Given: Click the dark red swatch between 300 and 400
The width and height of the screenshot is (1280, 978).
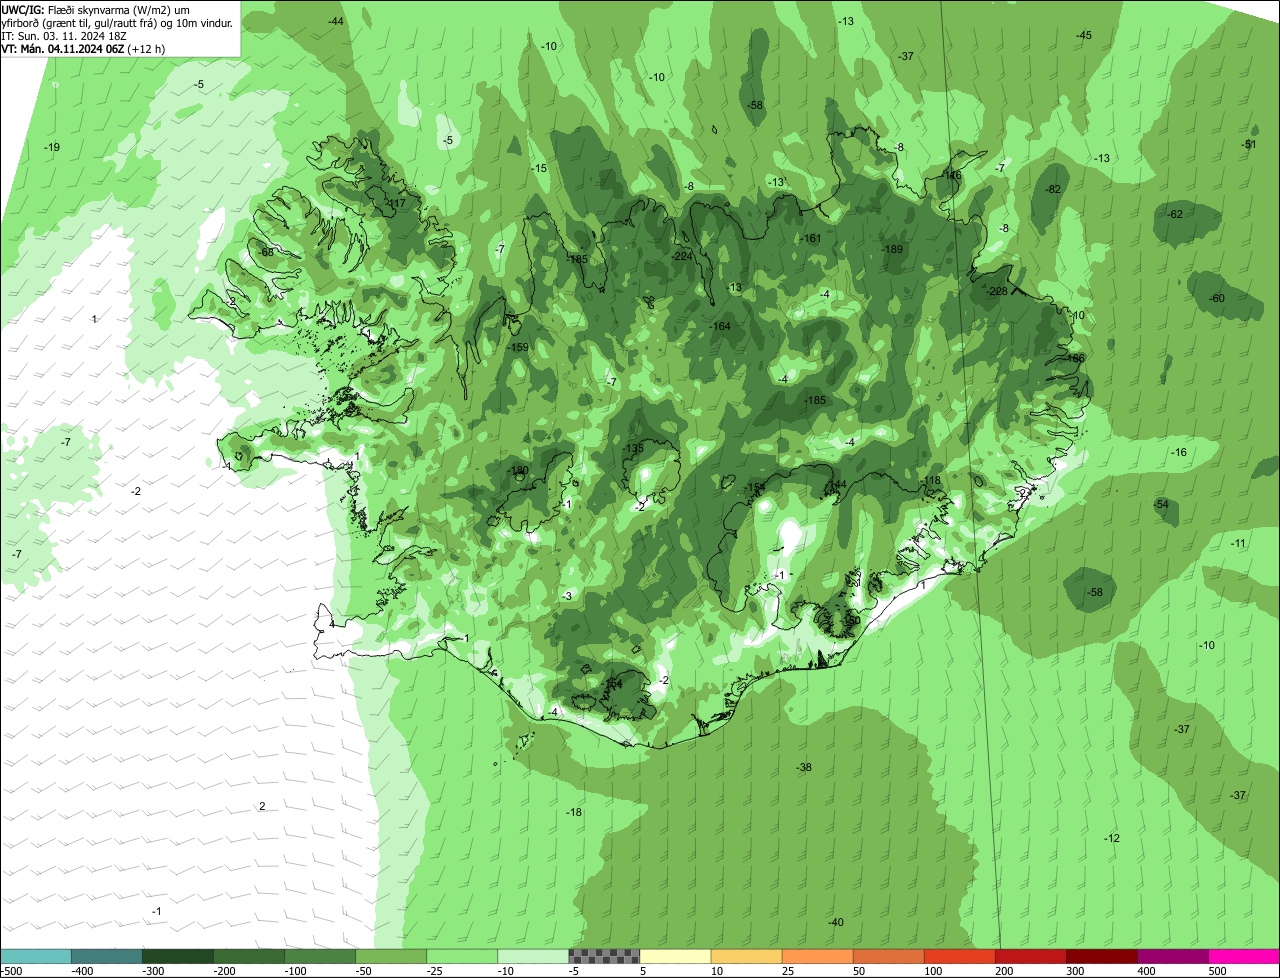Looking at the screenshot, I should pos(1101,956).
